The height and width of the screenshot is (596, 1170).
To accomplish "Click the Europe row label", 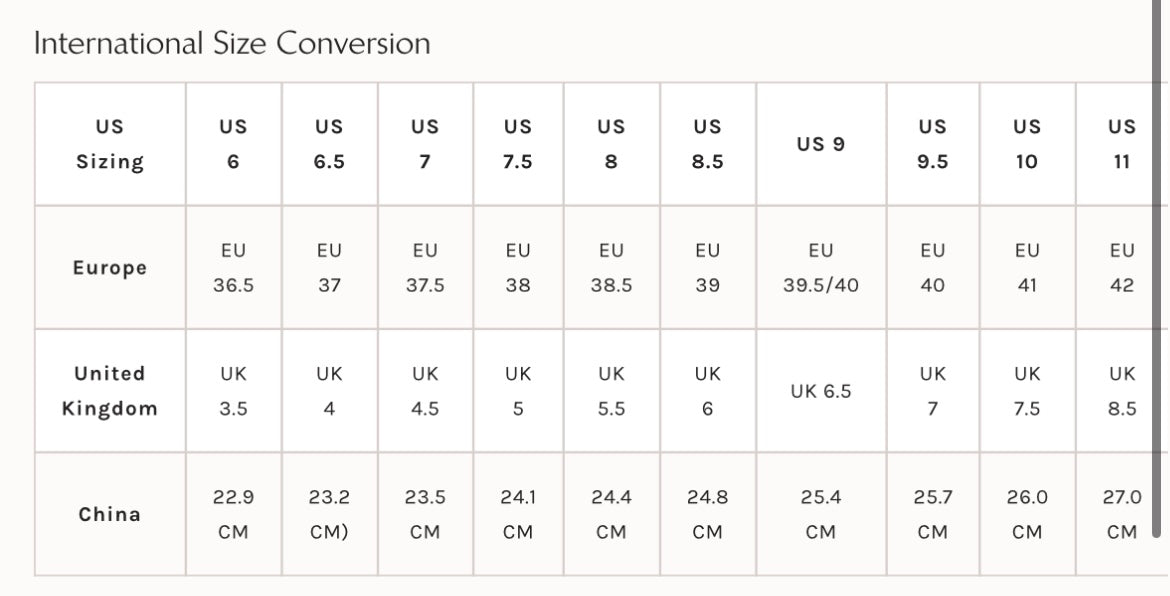I will [110, 268].
